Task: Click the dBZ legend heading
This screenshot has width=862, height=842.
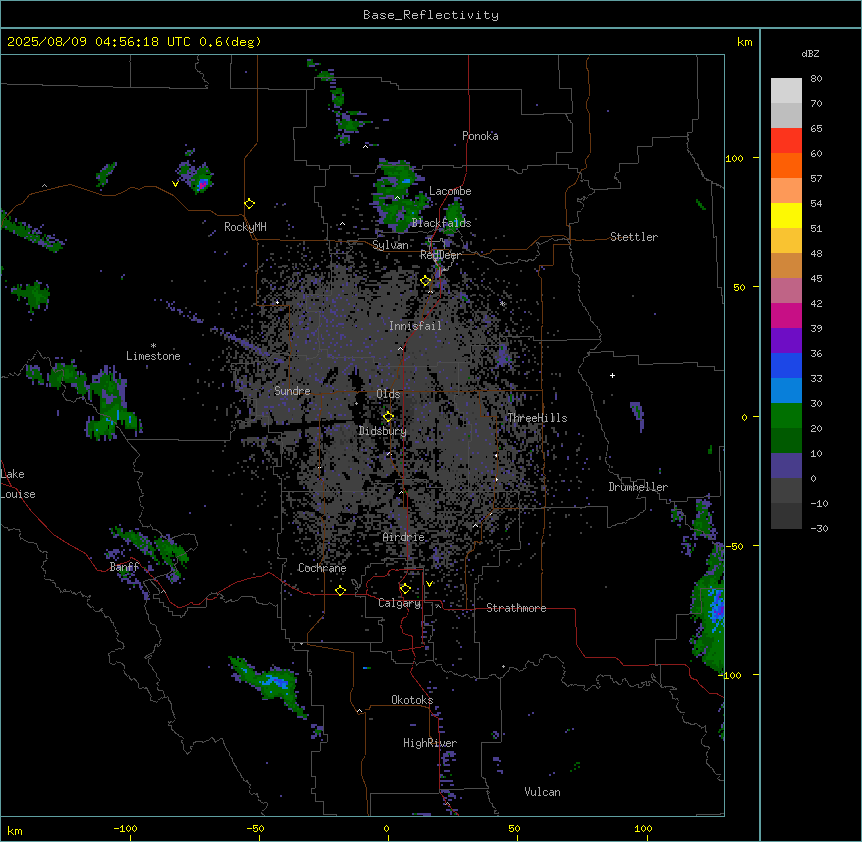Action: tap(810, 54)
